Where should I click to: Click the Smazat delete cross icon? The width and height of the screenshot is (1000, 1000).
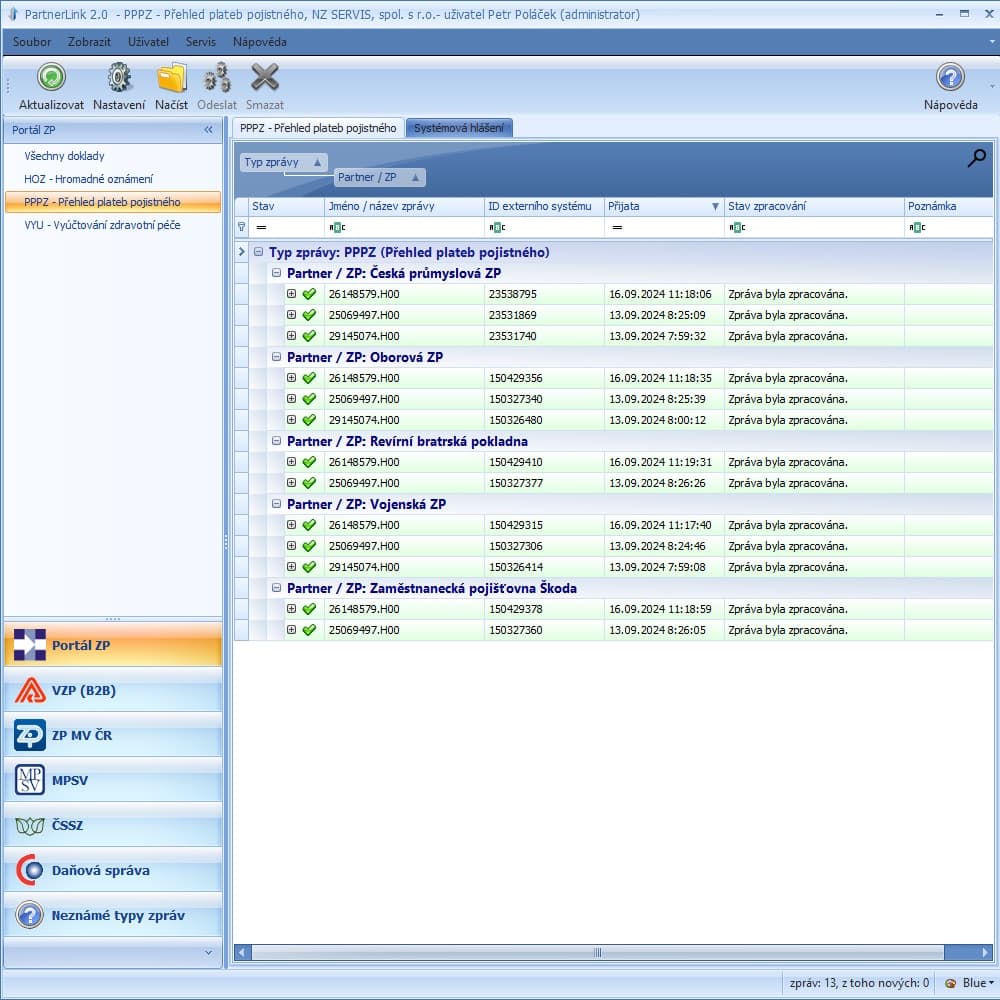point(265,78)
